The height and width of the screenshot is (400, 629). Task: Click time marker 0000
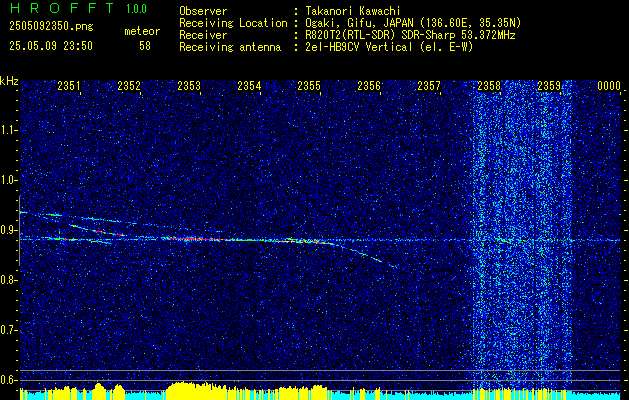(x=609, y=85)
